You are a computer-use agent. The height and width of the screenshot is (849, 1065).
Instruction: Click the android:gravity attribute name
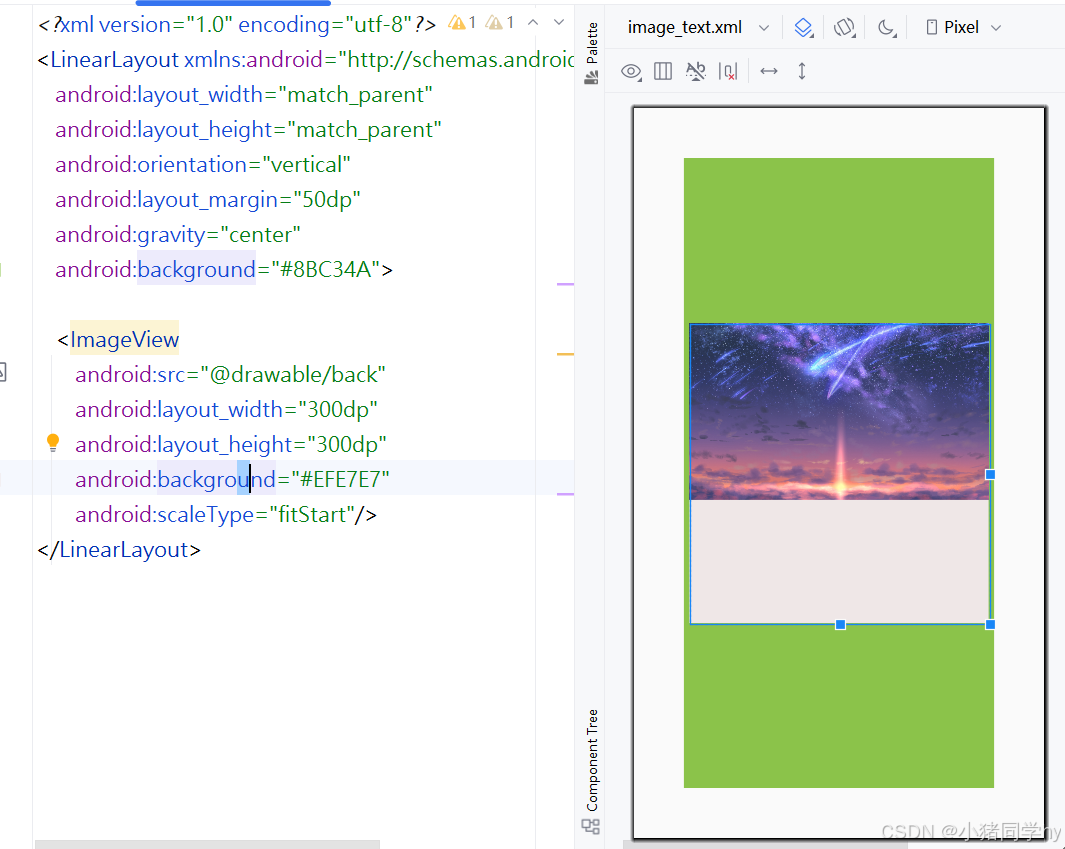click(x=130, y=234)
